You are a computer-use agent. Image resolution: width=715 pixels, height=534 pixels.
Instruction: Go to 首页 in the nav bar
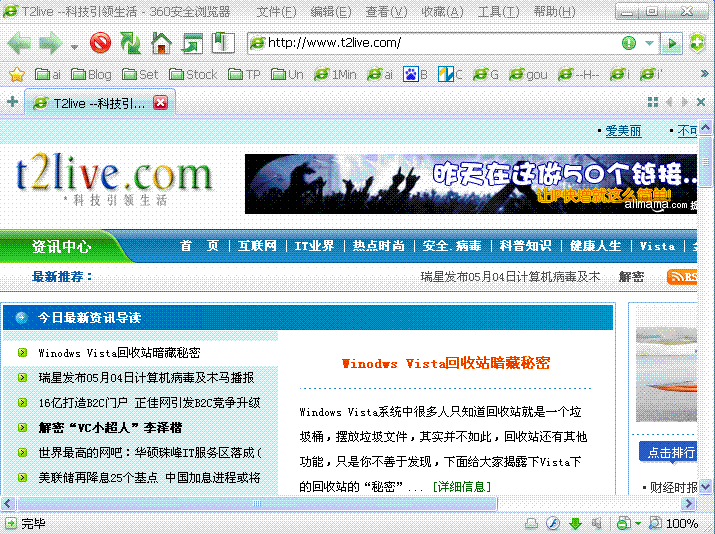coord(200,246)
